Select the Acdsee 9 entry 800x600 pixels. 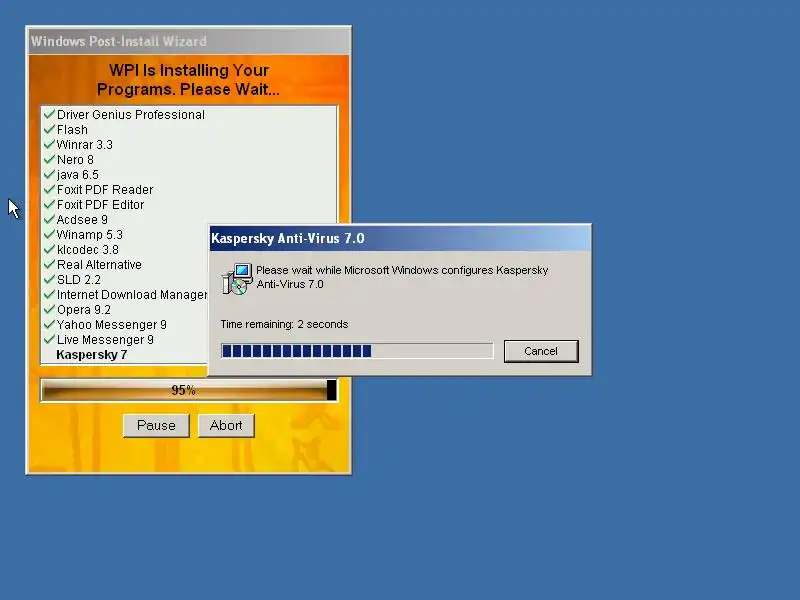82,220
